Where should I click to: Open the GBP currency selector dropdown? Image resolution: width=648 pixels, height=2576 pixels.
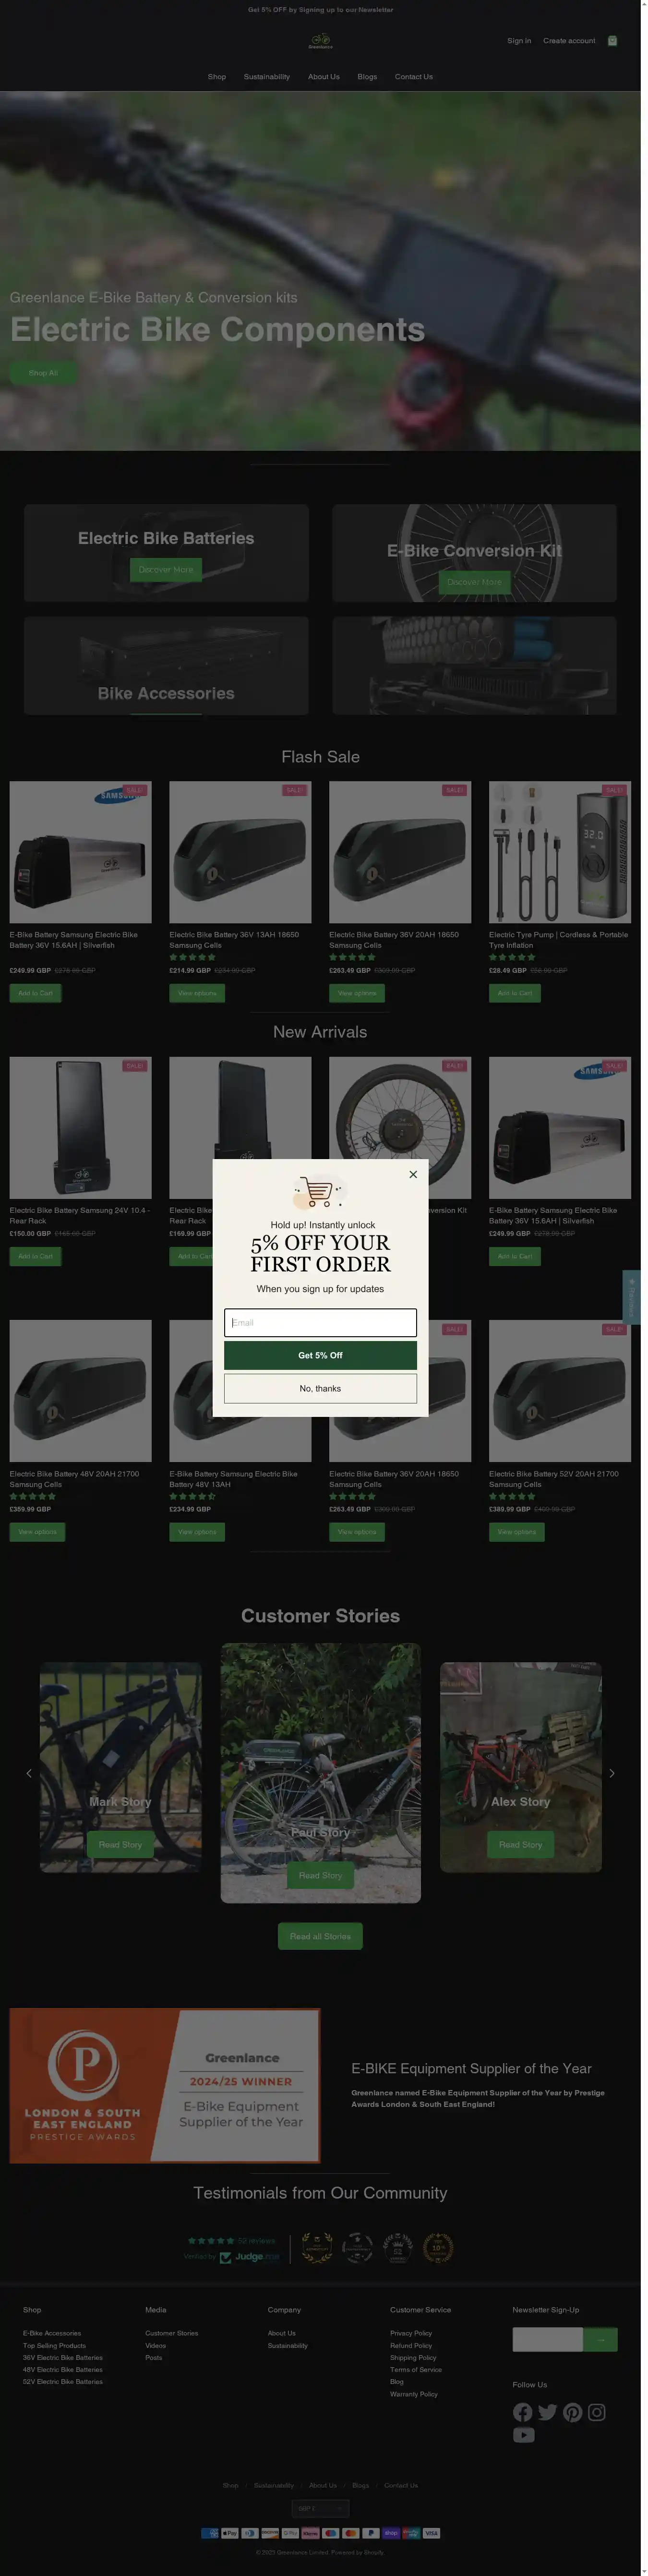[x=320, y=2508]
